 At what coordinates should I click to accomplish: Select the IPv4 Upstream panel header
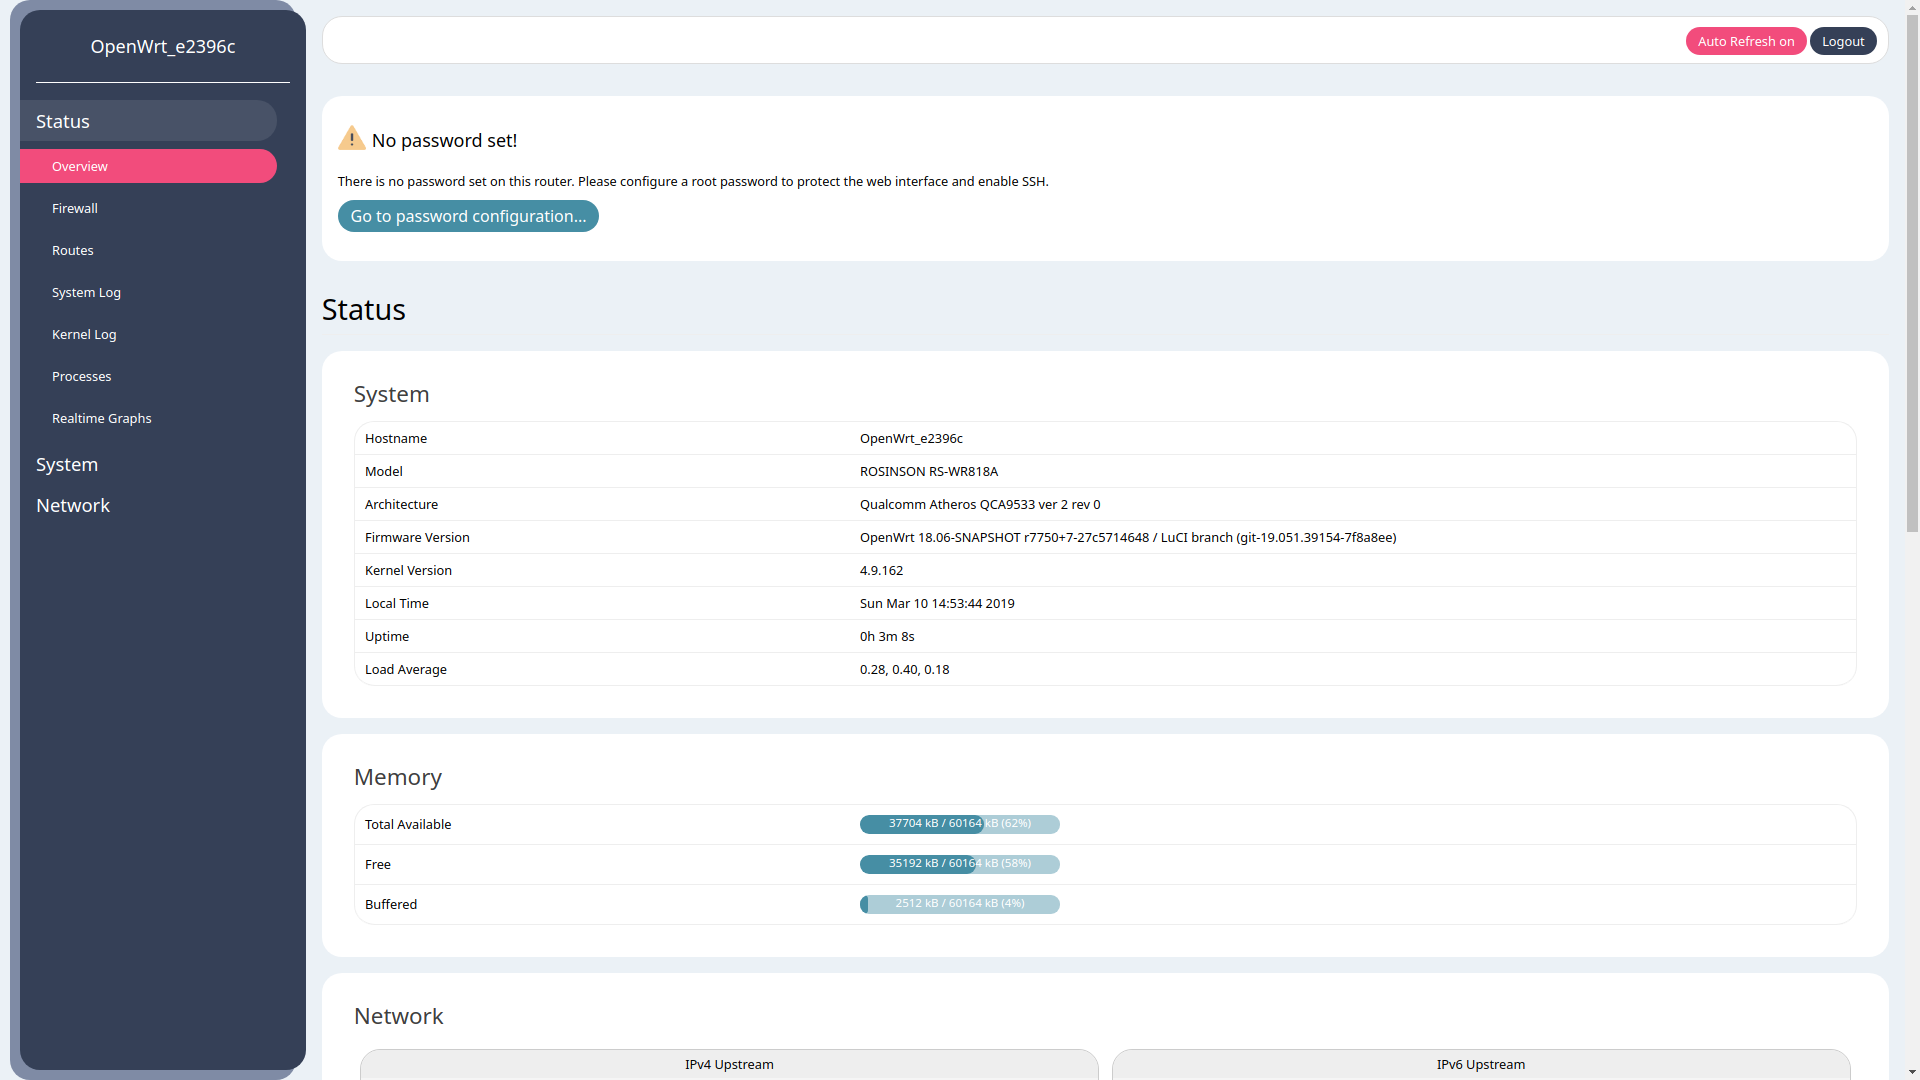(x=729, y=1064)
